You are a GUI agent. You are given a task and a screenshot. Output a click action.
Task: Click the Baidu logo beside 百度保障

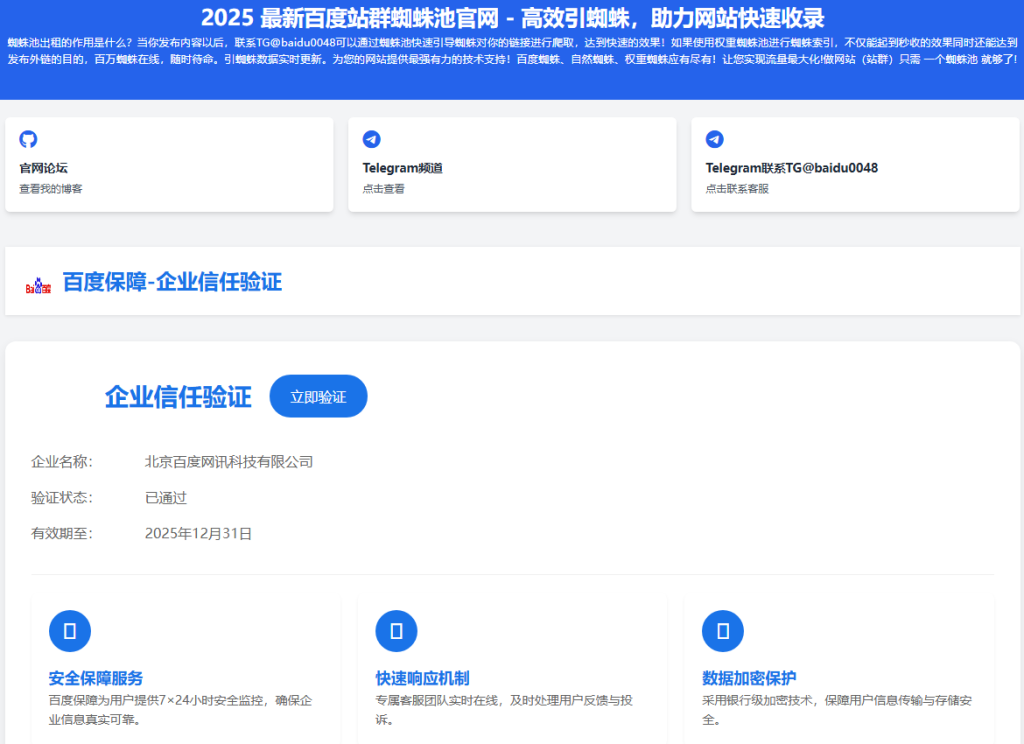click(38, 285)
